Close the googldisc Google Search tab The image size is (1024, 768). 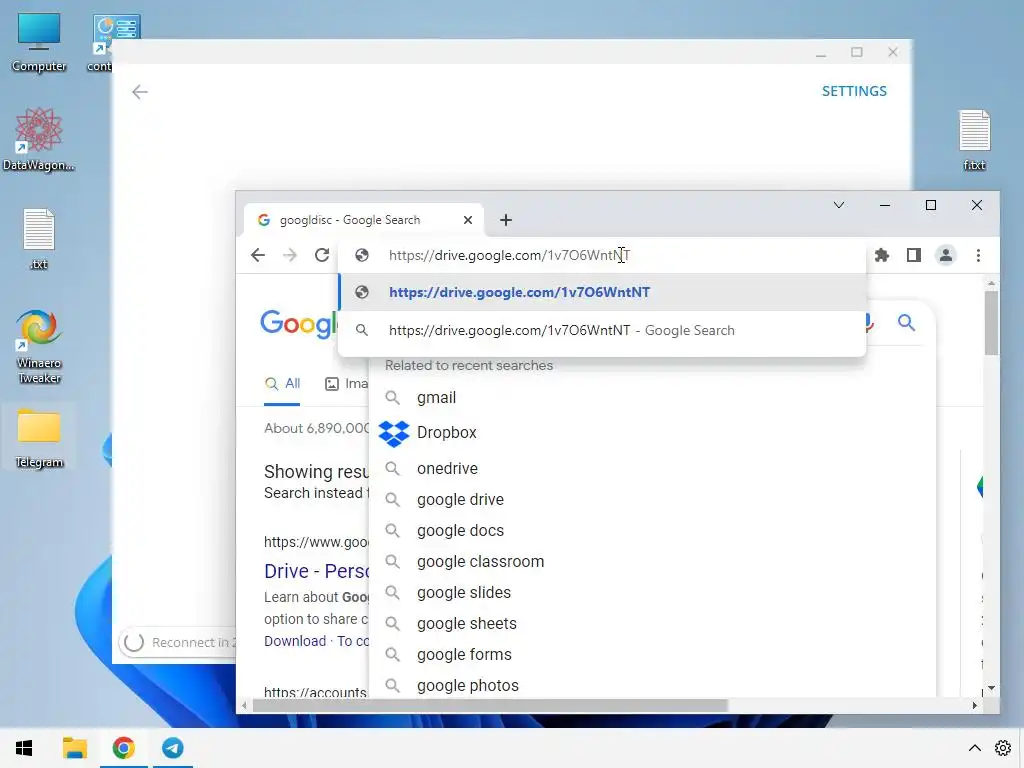(x=468, y=220)
